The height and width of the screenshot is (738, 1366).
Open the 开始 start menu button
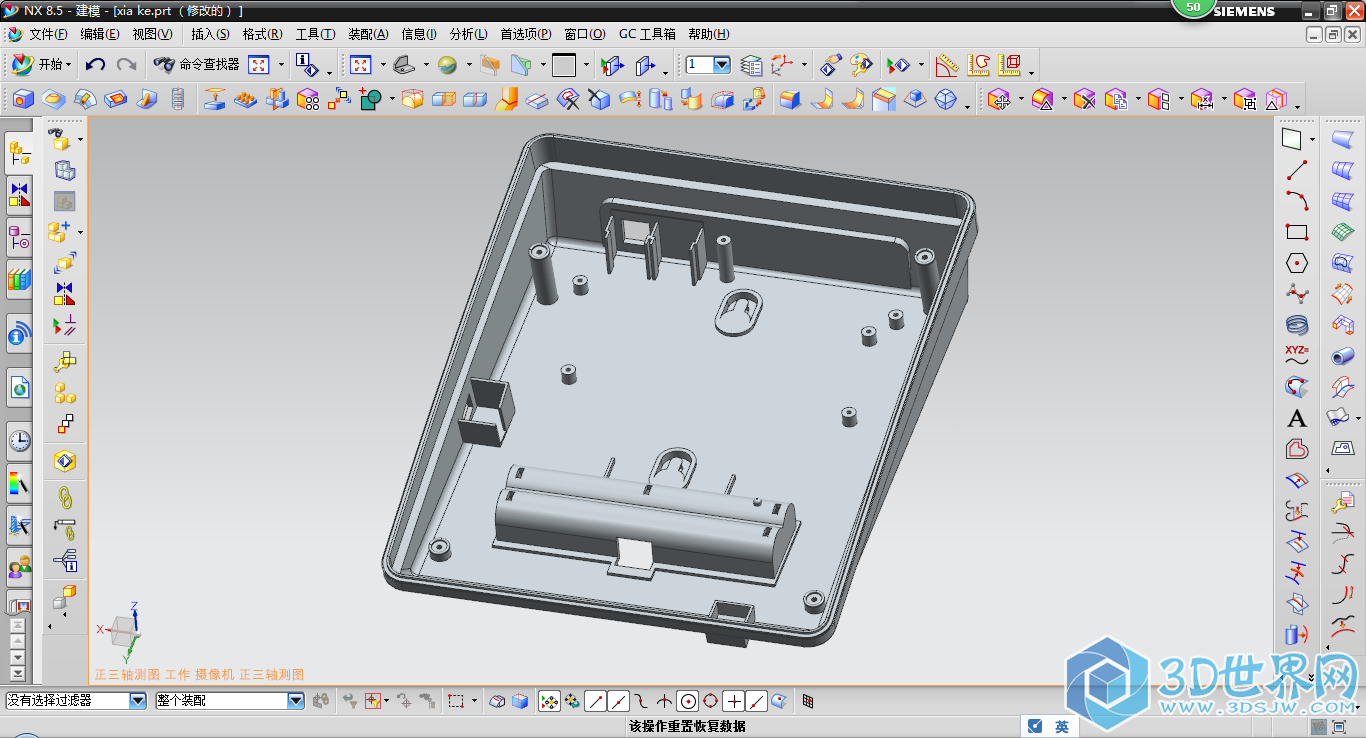[41, 65]
